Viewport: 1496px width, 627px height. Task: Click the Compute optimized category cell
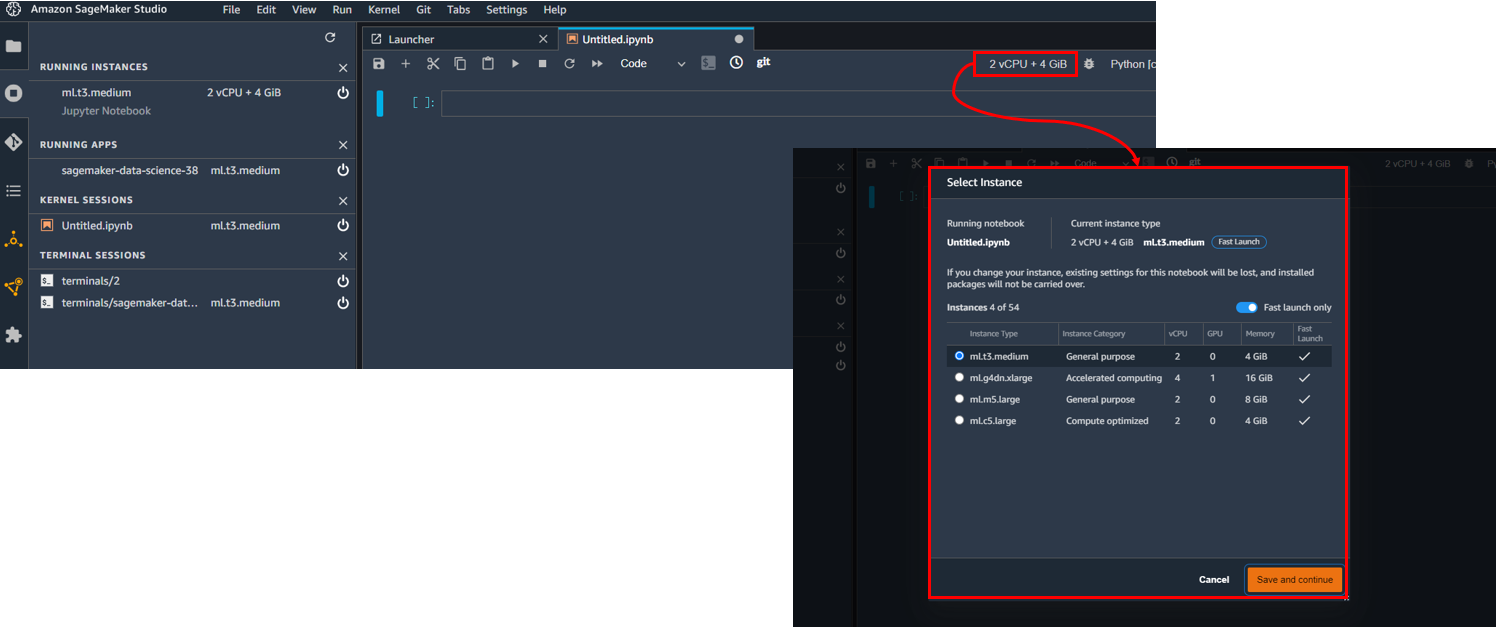click(1107, 421)
